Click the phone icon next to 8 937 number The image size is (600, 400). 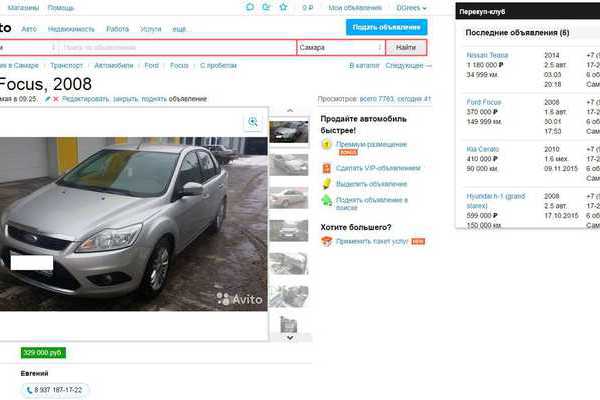click(29, 390)
